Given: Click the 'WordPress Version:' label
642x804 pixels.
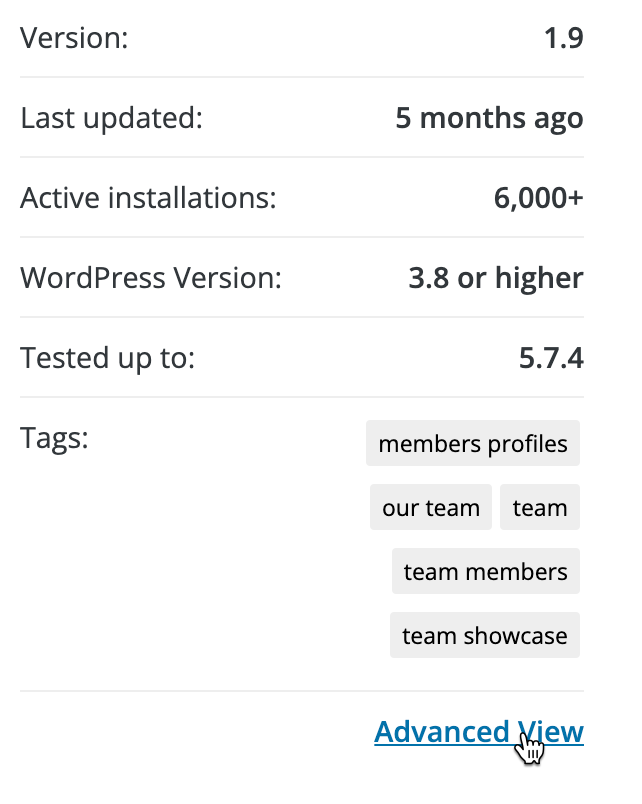Looking at the screenshot, I should (x=151, y=278).
